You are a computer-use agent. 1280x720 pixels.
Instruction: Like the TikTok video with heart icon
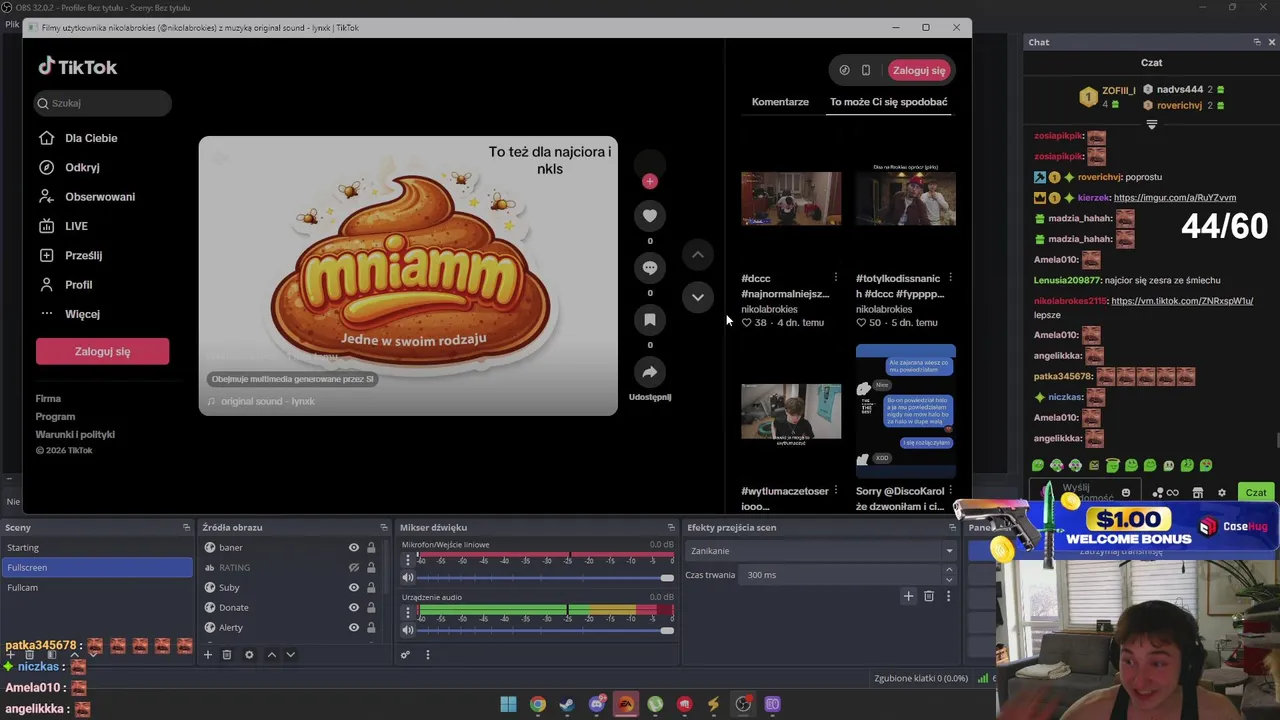(x=650, y=216)
